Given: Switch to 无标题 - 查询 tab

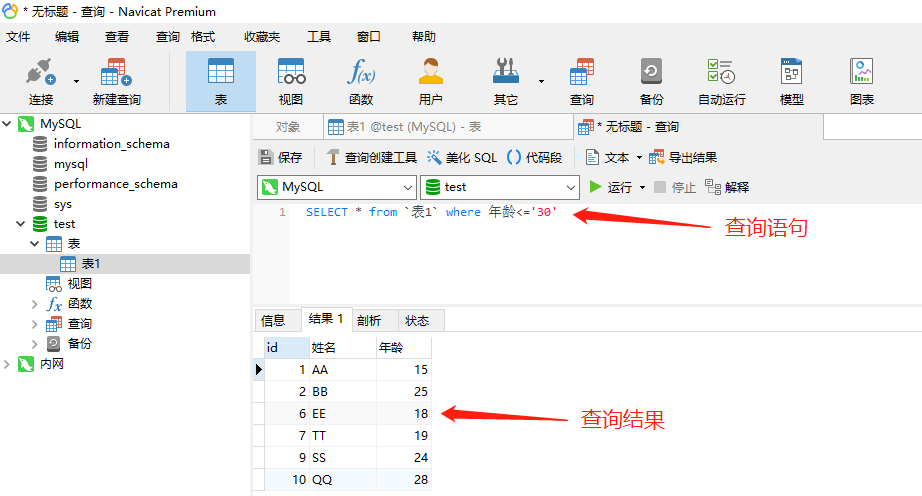Looking at the screenshot, I should click(698, 127).
